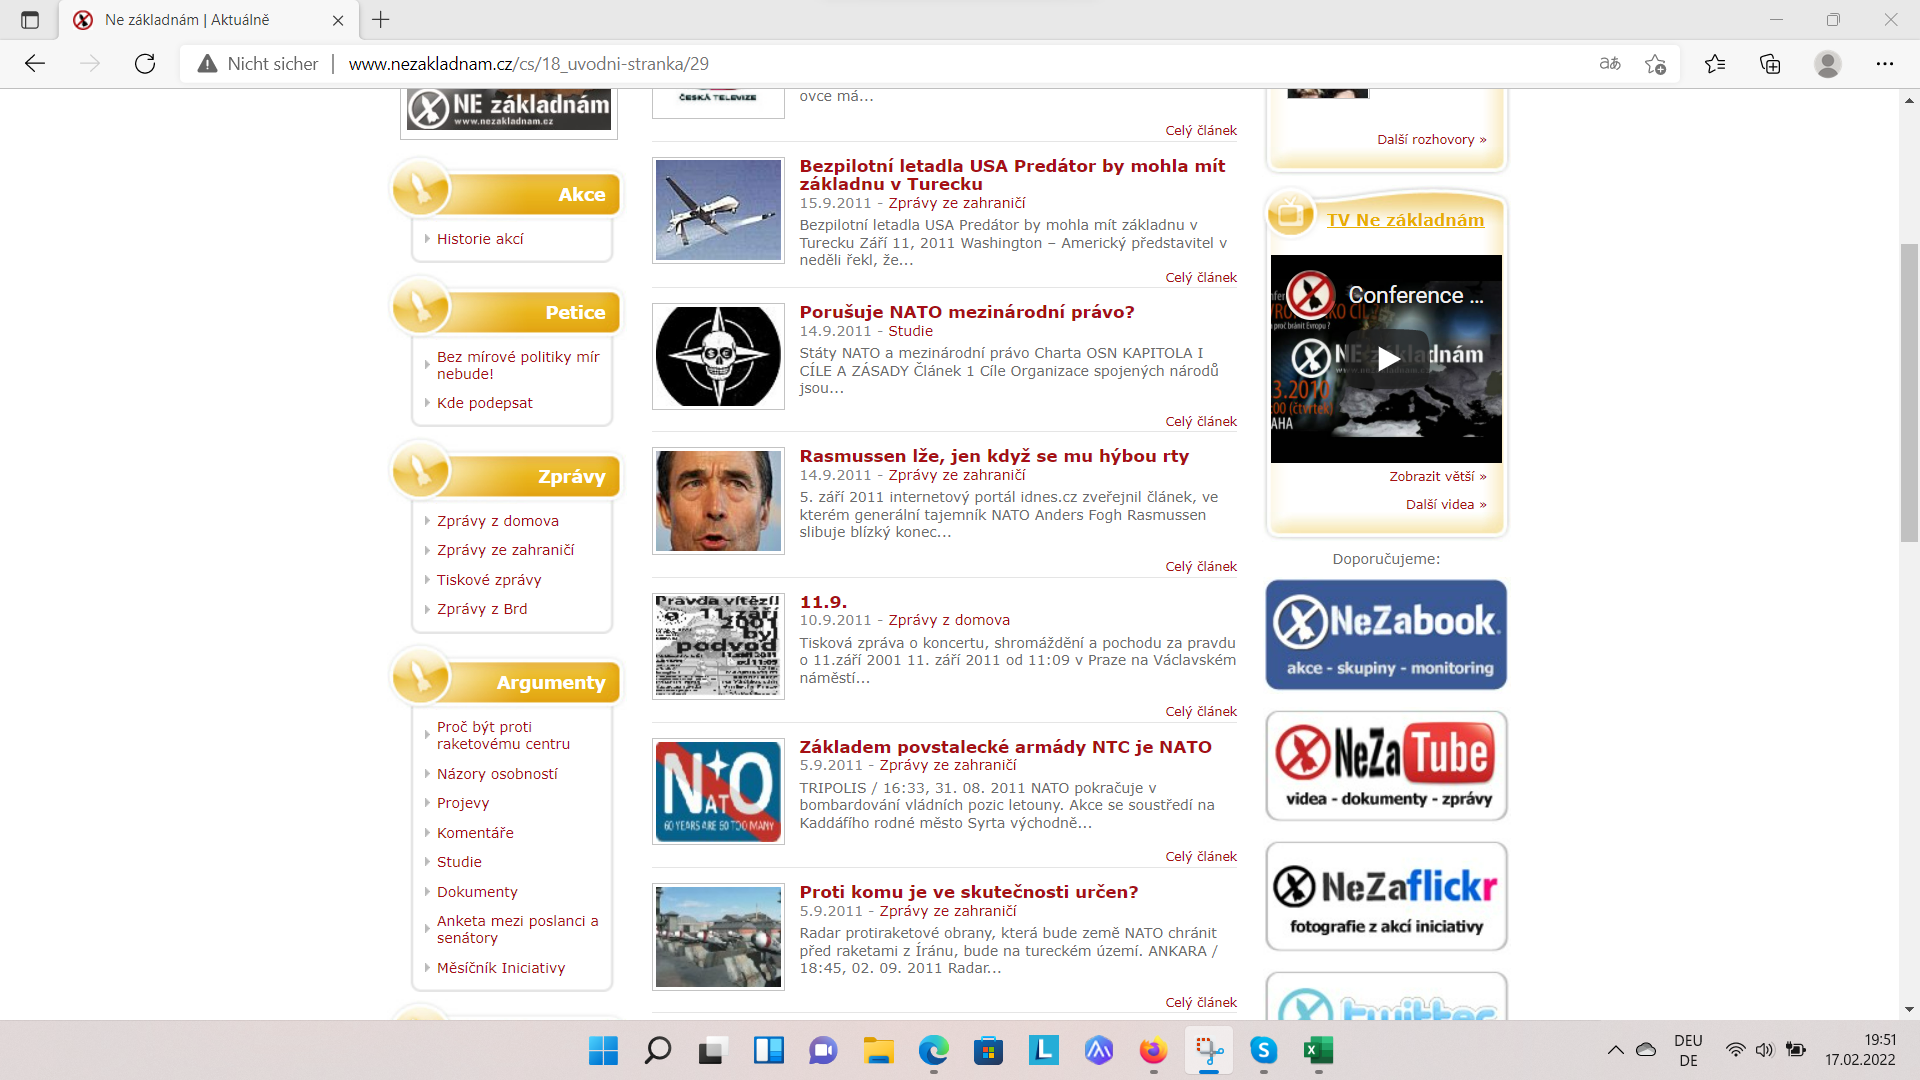Open Firefox from the taskbar

click(1153, 1050)
